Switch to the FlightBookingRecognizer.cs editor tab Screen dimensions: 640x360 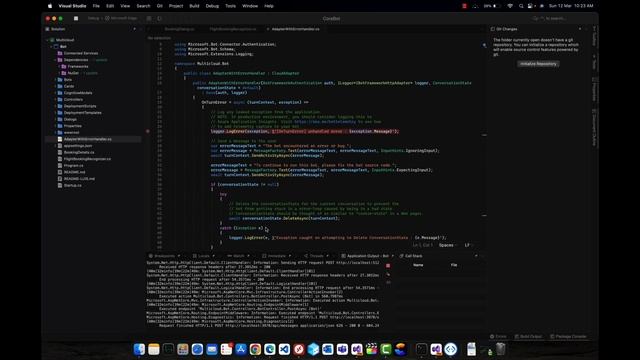tap(233, 29)
